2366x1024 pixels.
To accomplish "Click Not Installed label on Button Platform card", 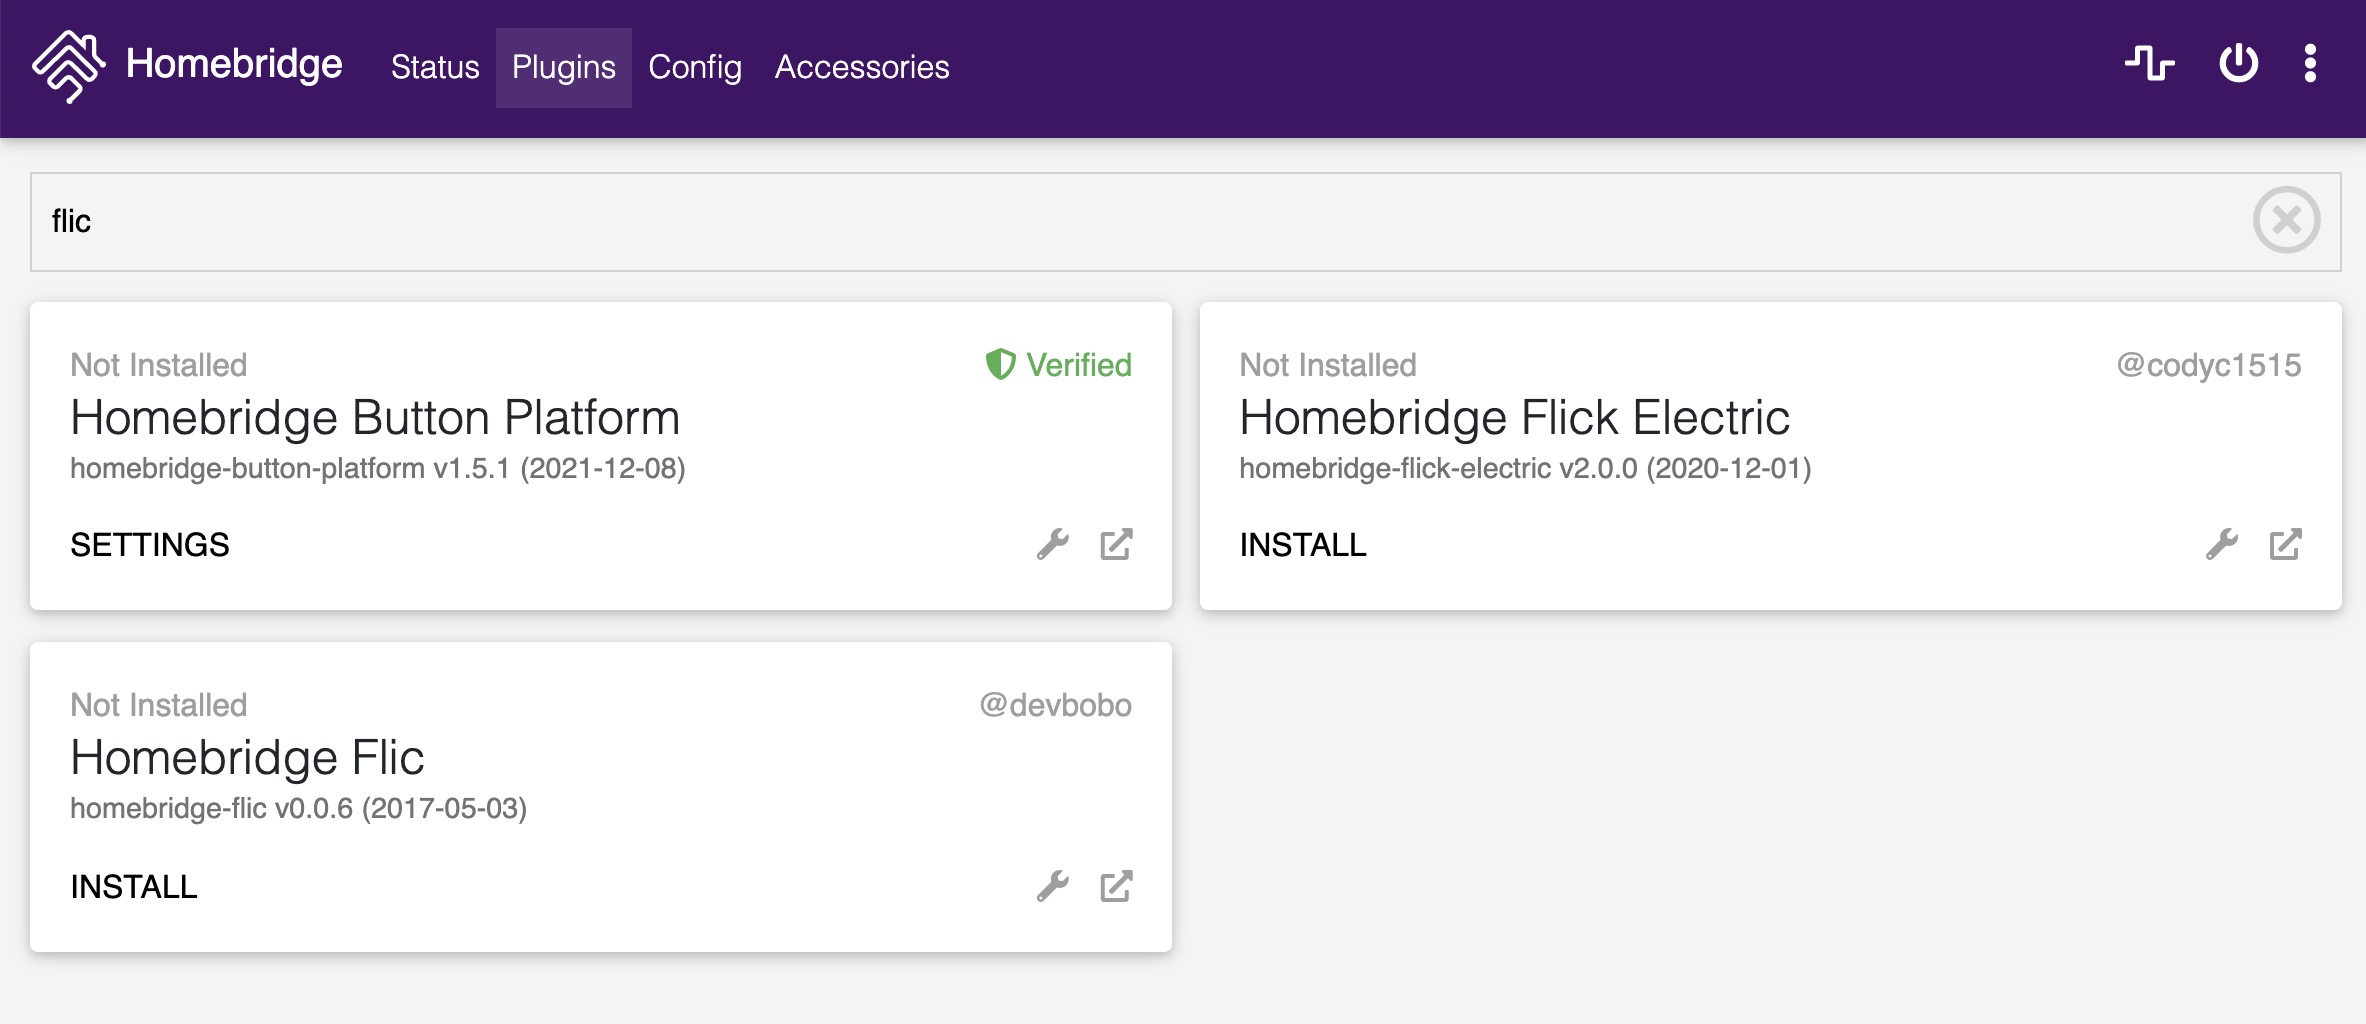I will coord(158,365).
